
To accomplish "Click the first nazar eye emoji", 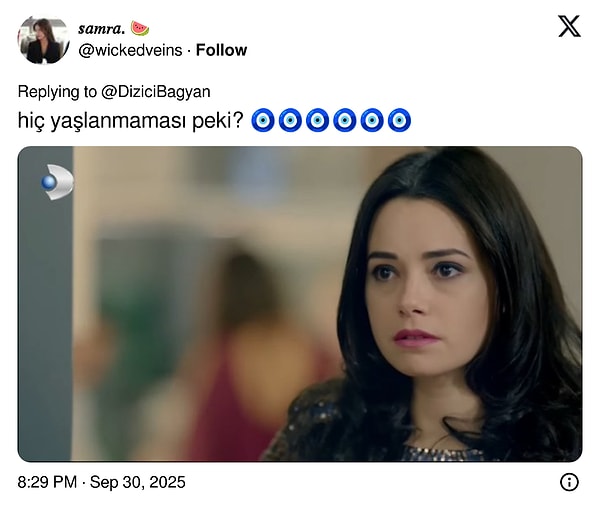I will [x=262, y=120].
